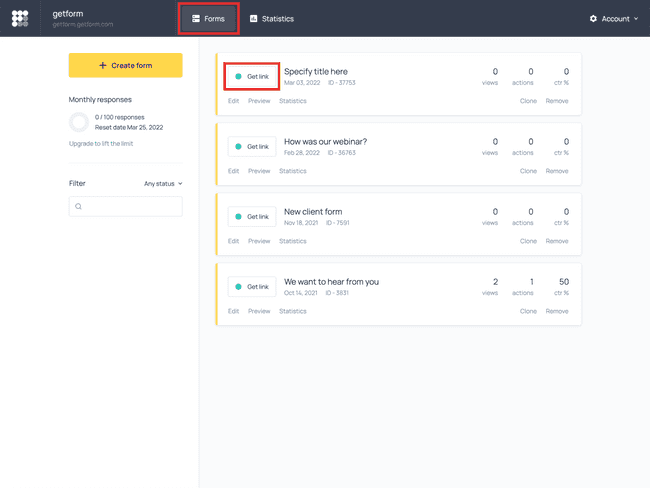Preview the How was our webinar form
Image resolution: width=650 pixels, height=488 pixels.
point(259,171)
